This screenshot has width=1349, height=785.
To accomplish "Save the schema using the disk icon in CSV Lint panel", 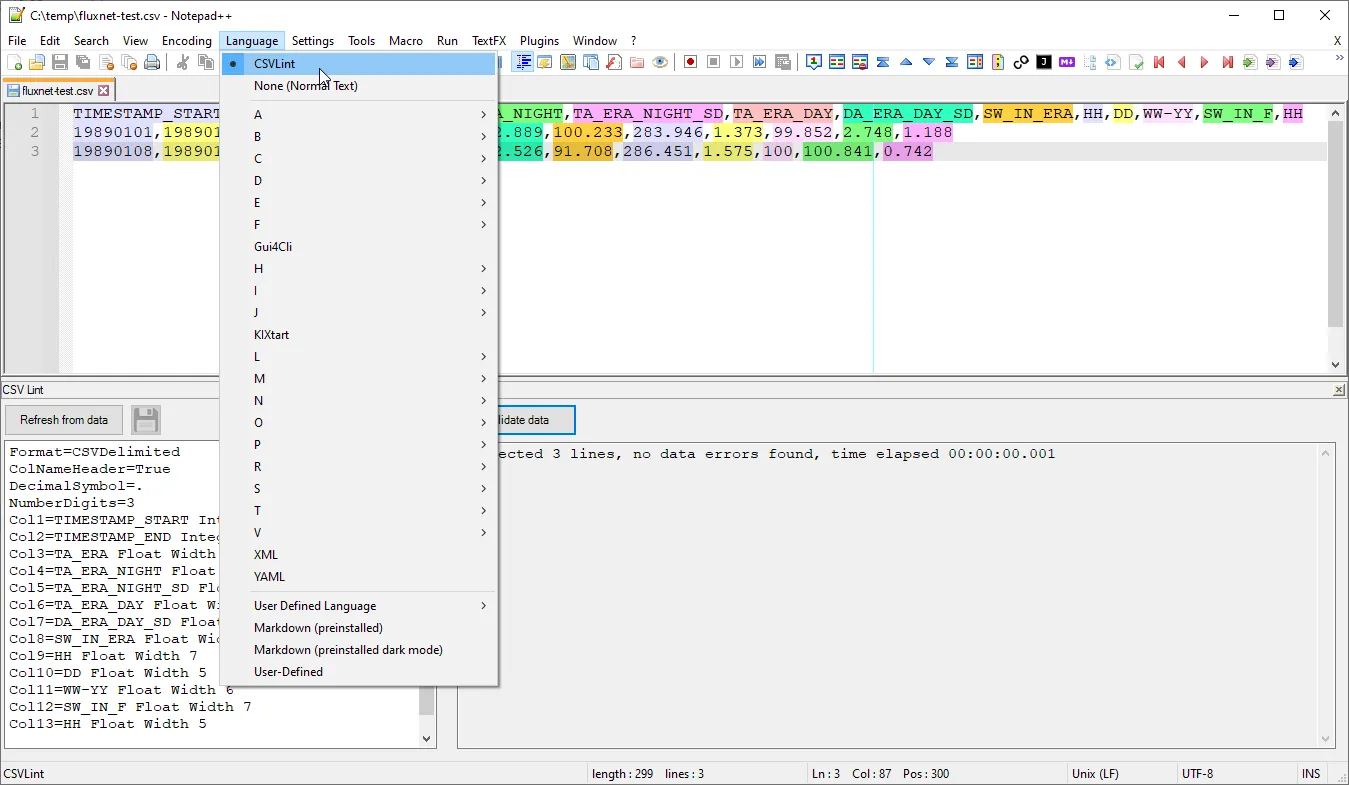I will pyautogui.click(x=145, y=419).
